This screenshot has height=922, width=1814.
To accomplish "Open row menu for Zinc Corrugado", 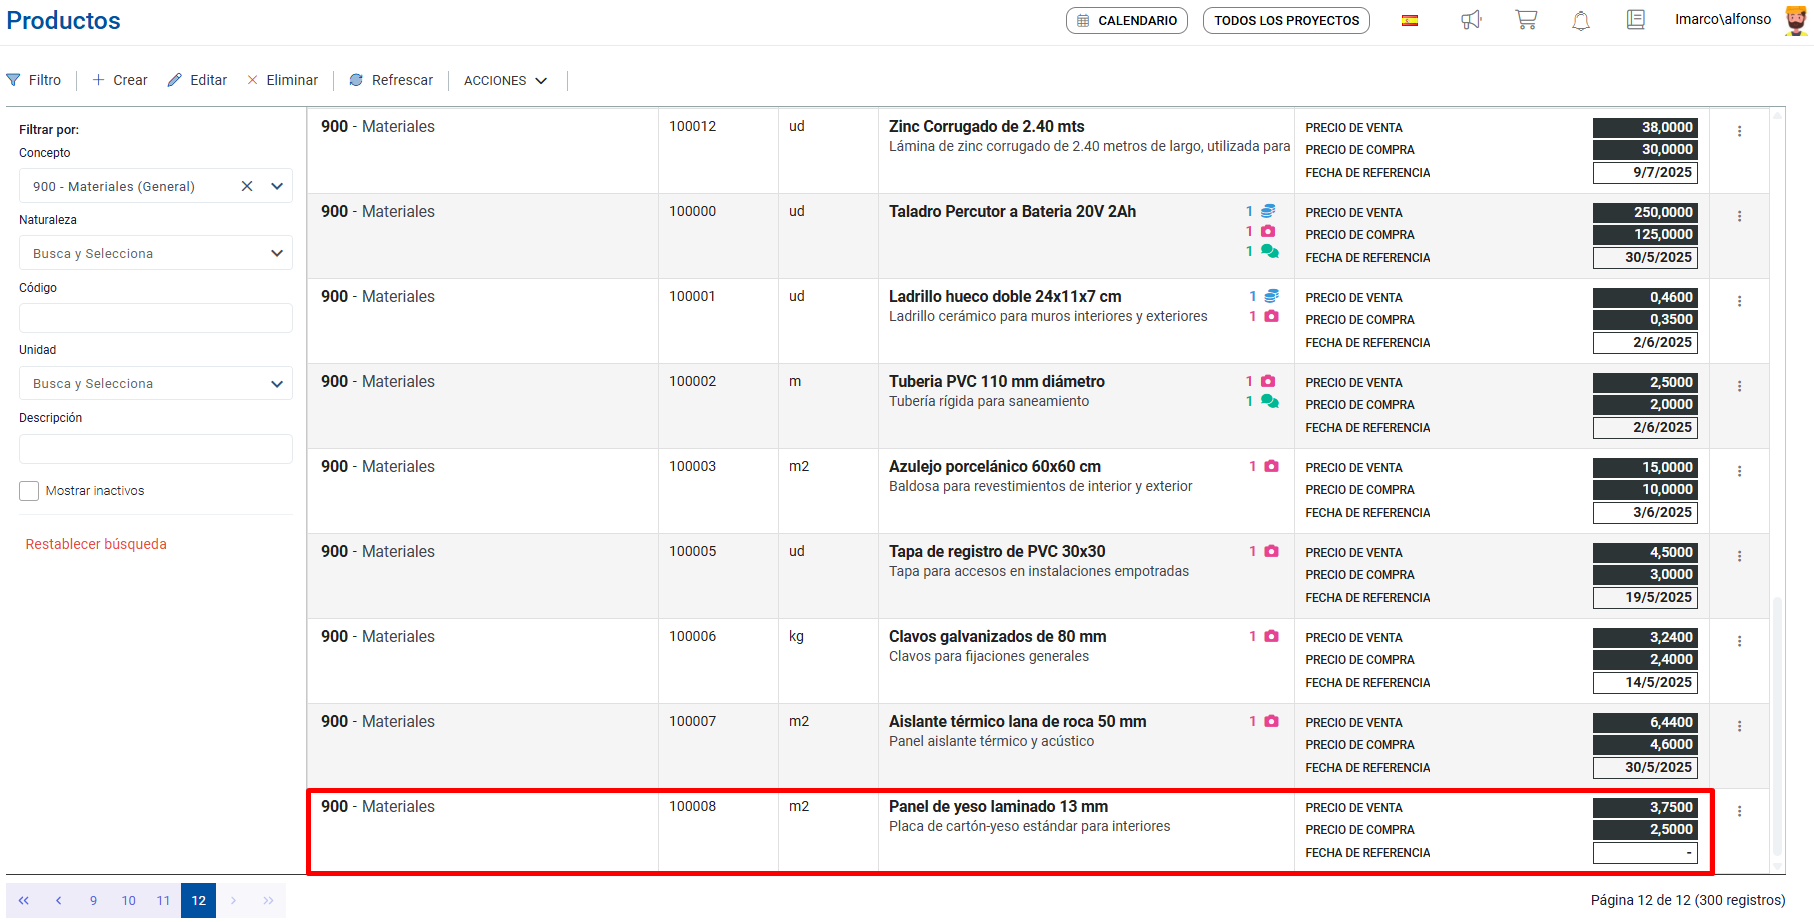I will [1739, 131].
